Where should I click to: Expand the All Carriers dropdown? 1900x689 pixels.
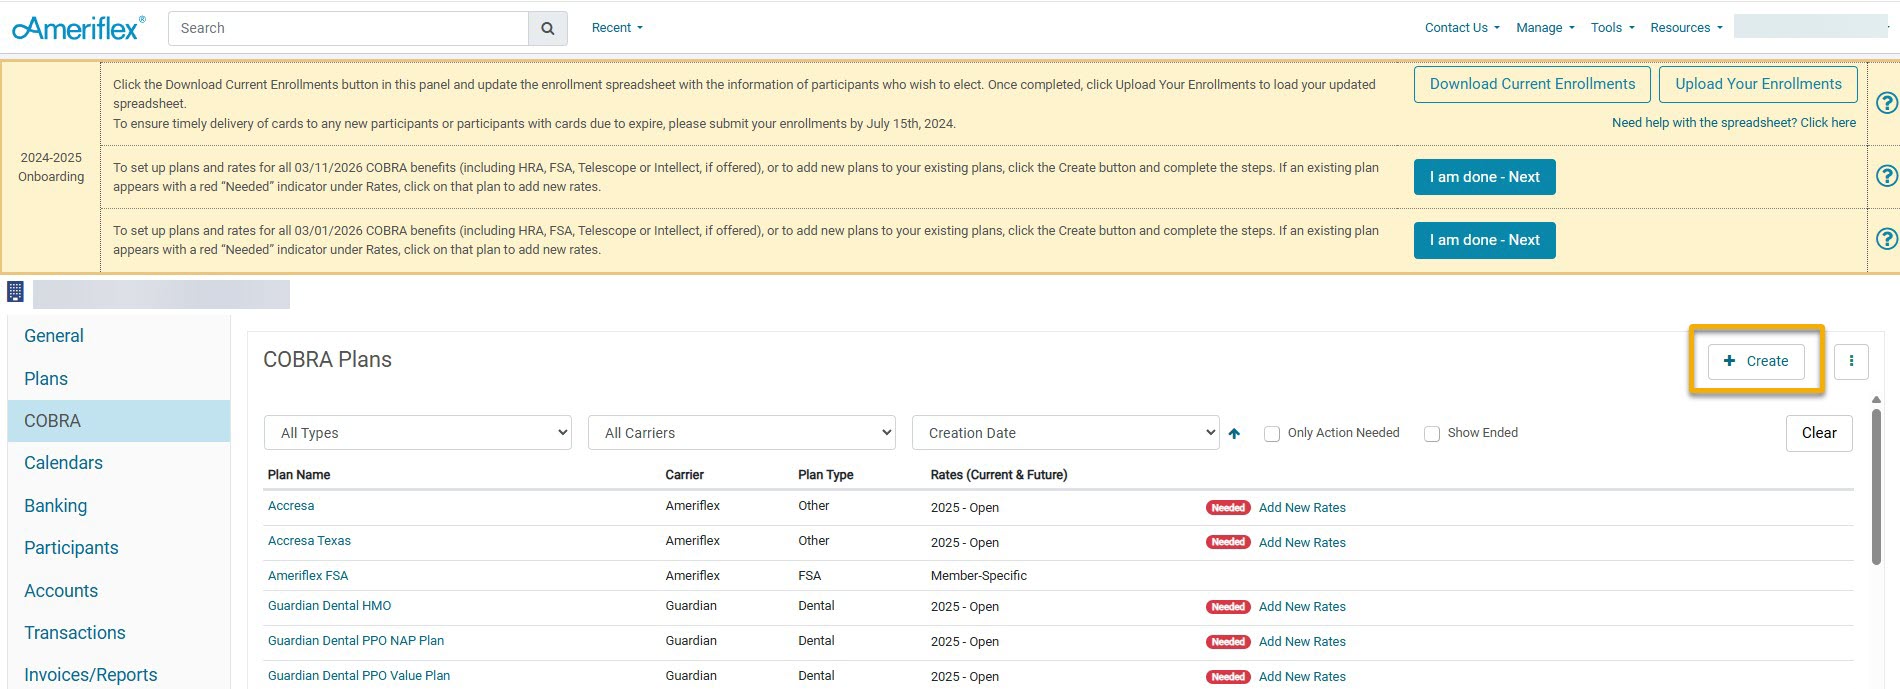pos(741,433)
